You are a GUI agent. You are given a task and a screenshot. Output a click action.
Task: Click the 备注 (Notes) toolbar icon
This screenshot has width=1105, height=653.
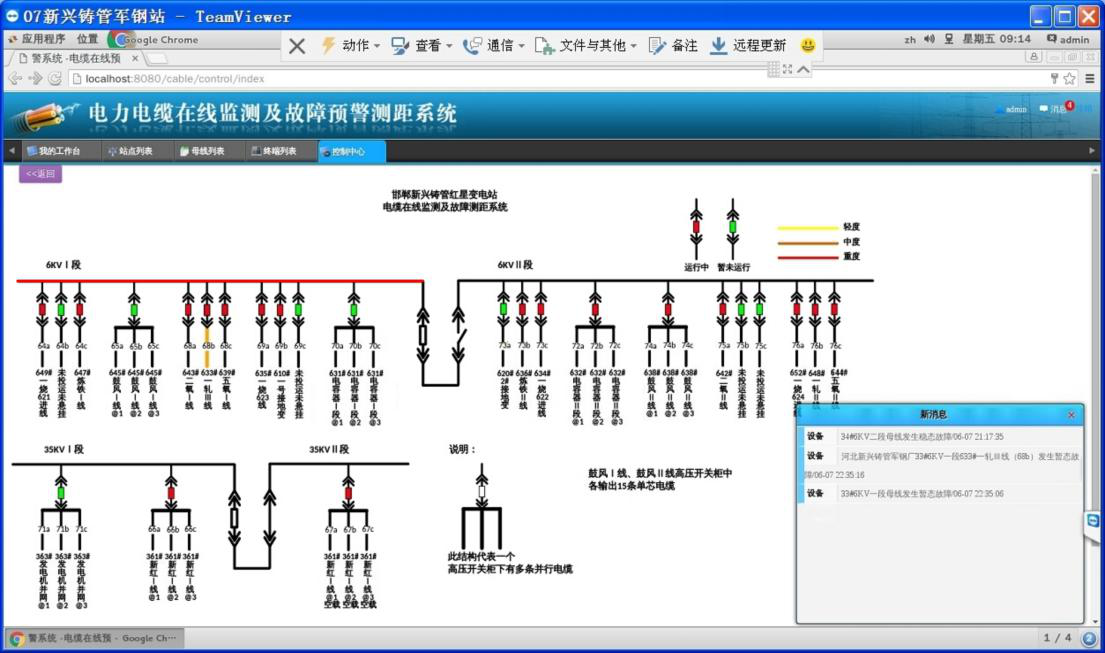(x=673, y=46)
